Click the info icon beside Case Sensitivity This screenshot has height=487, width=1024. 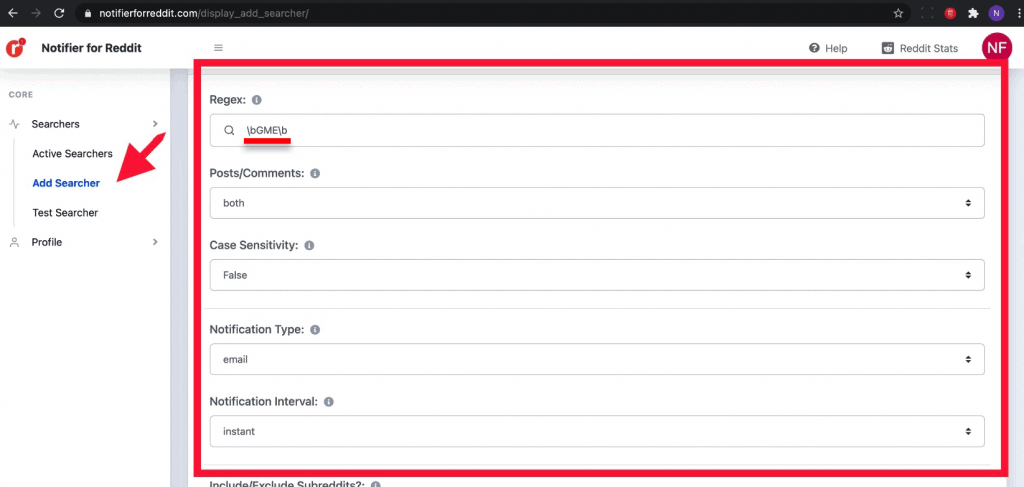point(309,246)
